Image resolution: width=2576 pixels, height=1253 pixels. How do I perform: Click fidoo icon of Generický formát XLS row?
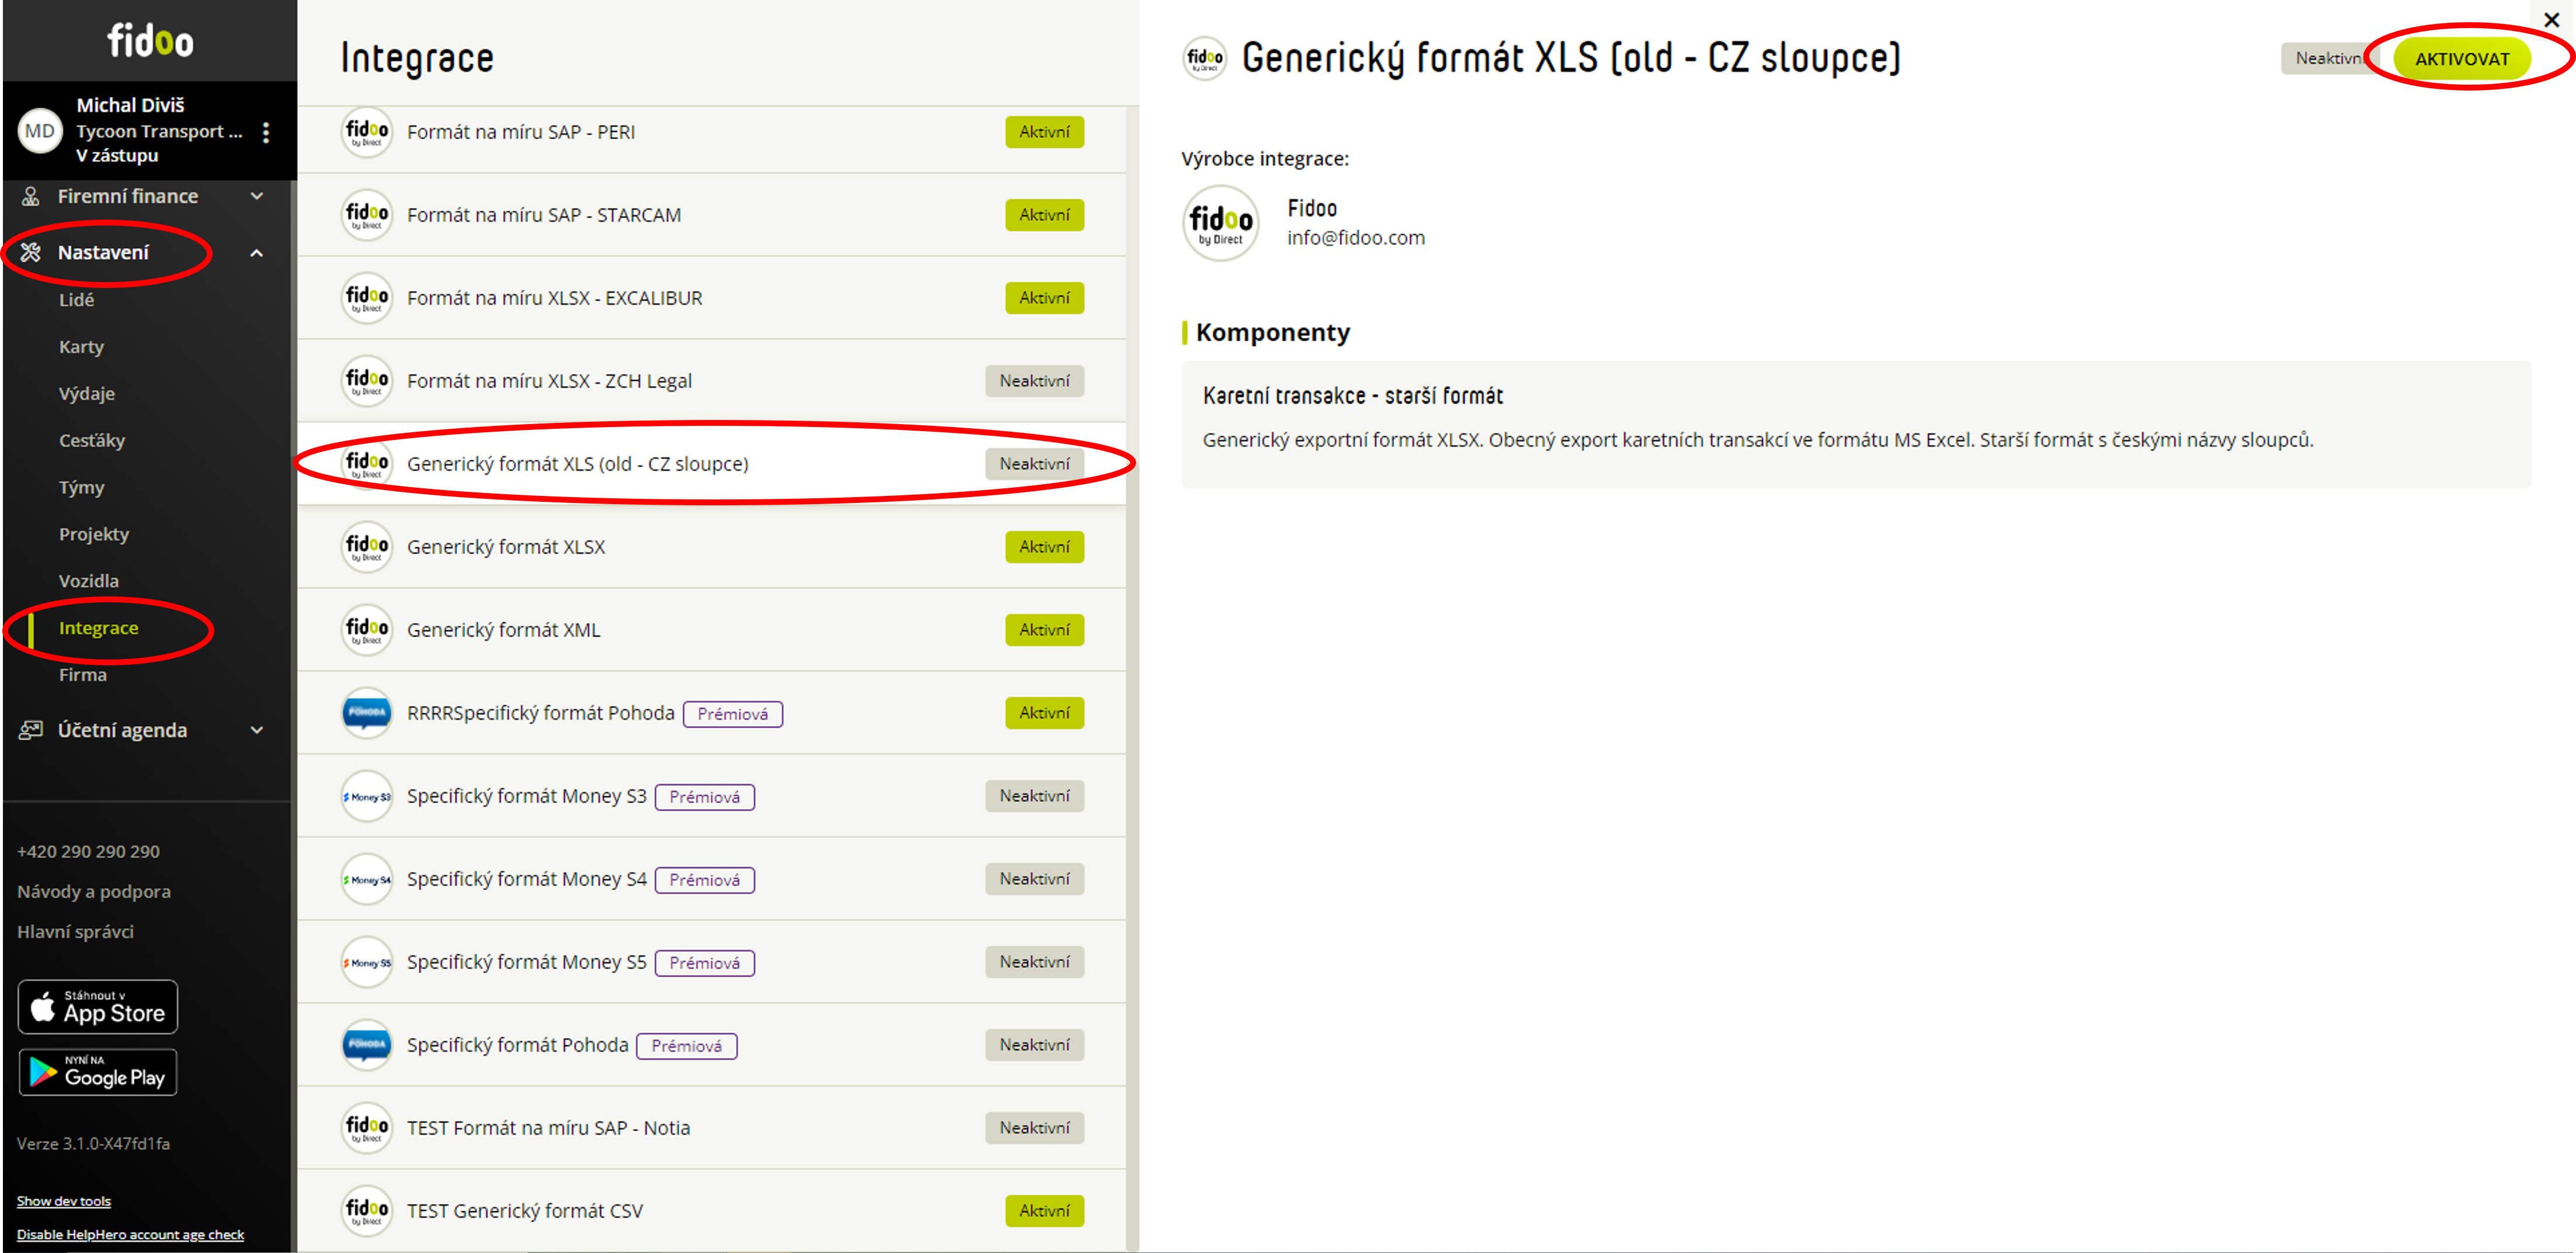click(367, 464)
